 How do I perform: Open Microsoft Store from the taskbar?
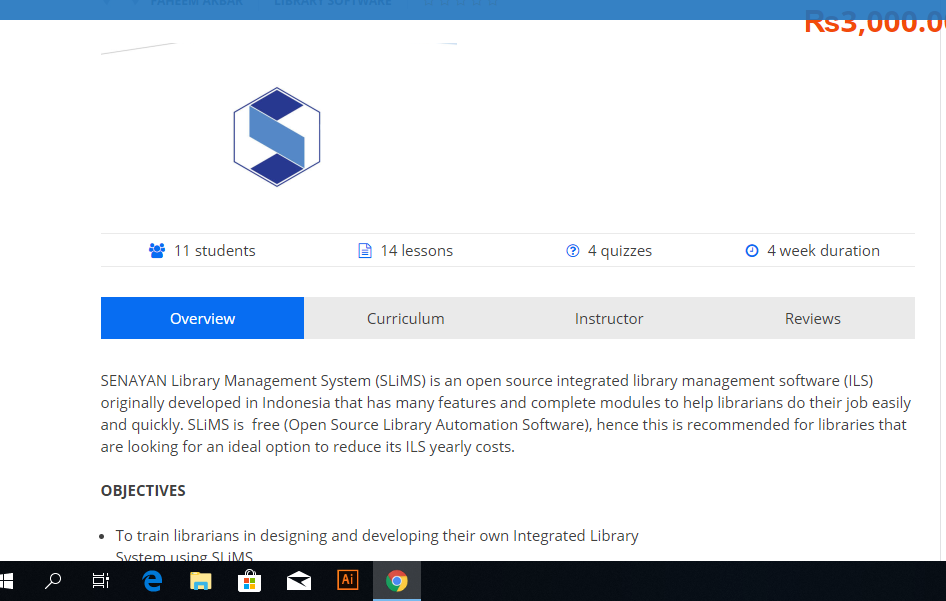tap(249, 581)
